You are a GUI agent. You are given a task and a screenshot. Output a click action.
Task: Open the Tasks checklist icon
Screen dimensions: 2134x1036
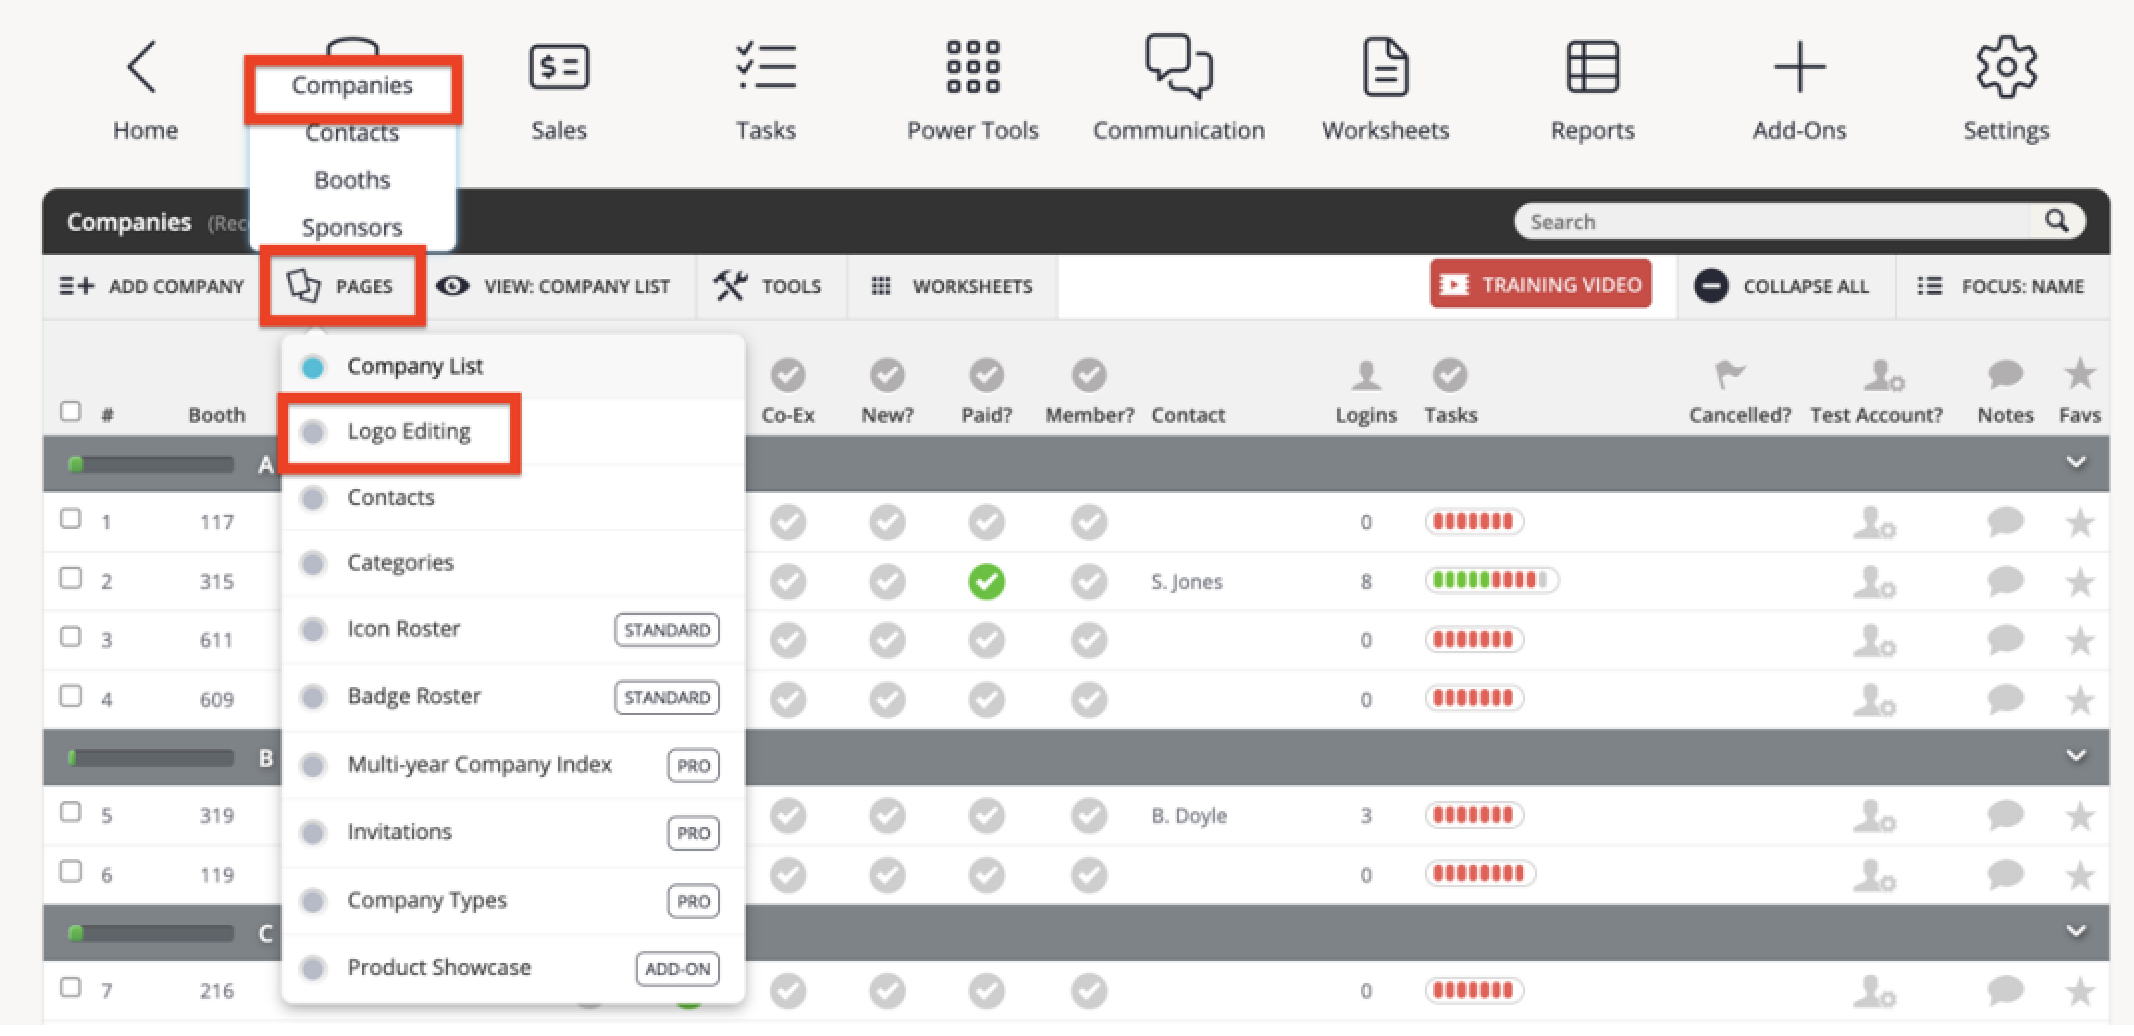click(766, 66)
